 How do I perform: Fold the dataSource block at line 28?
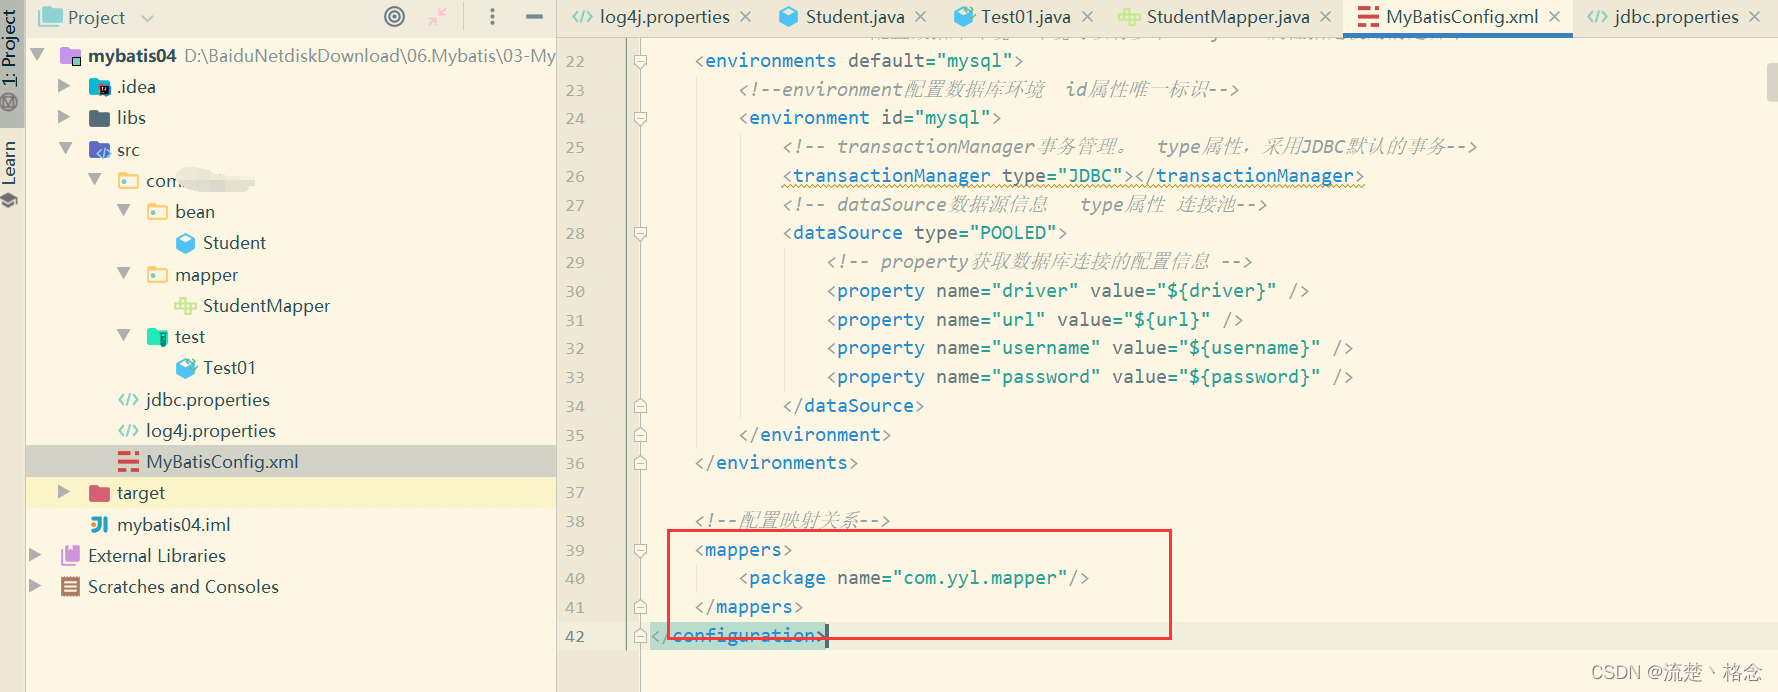640,234
